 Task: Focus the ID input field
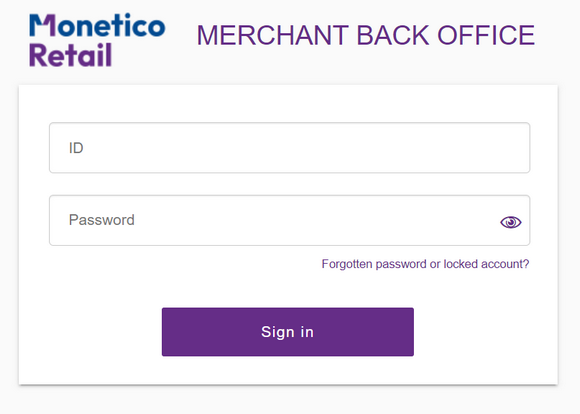point(290,148)
